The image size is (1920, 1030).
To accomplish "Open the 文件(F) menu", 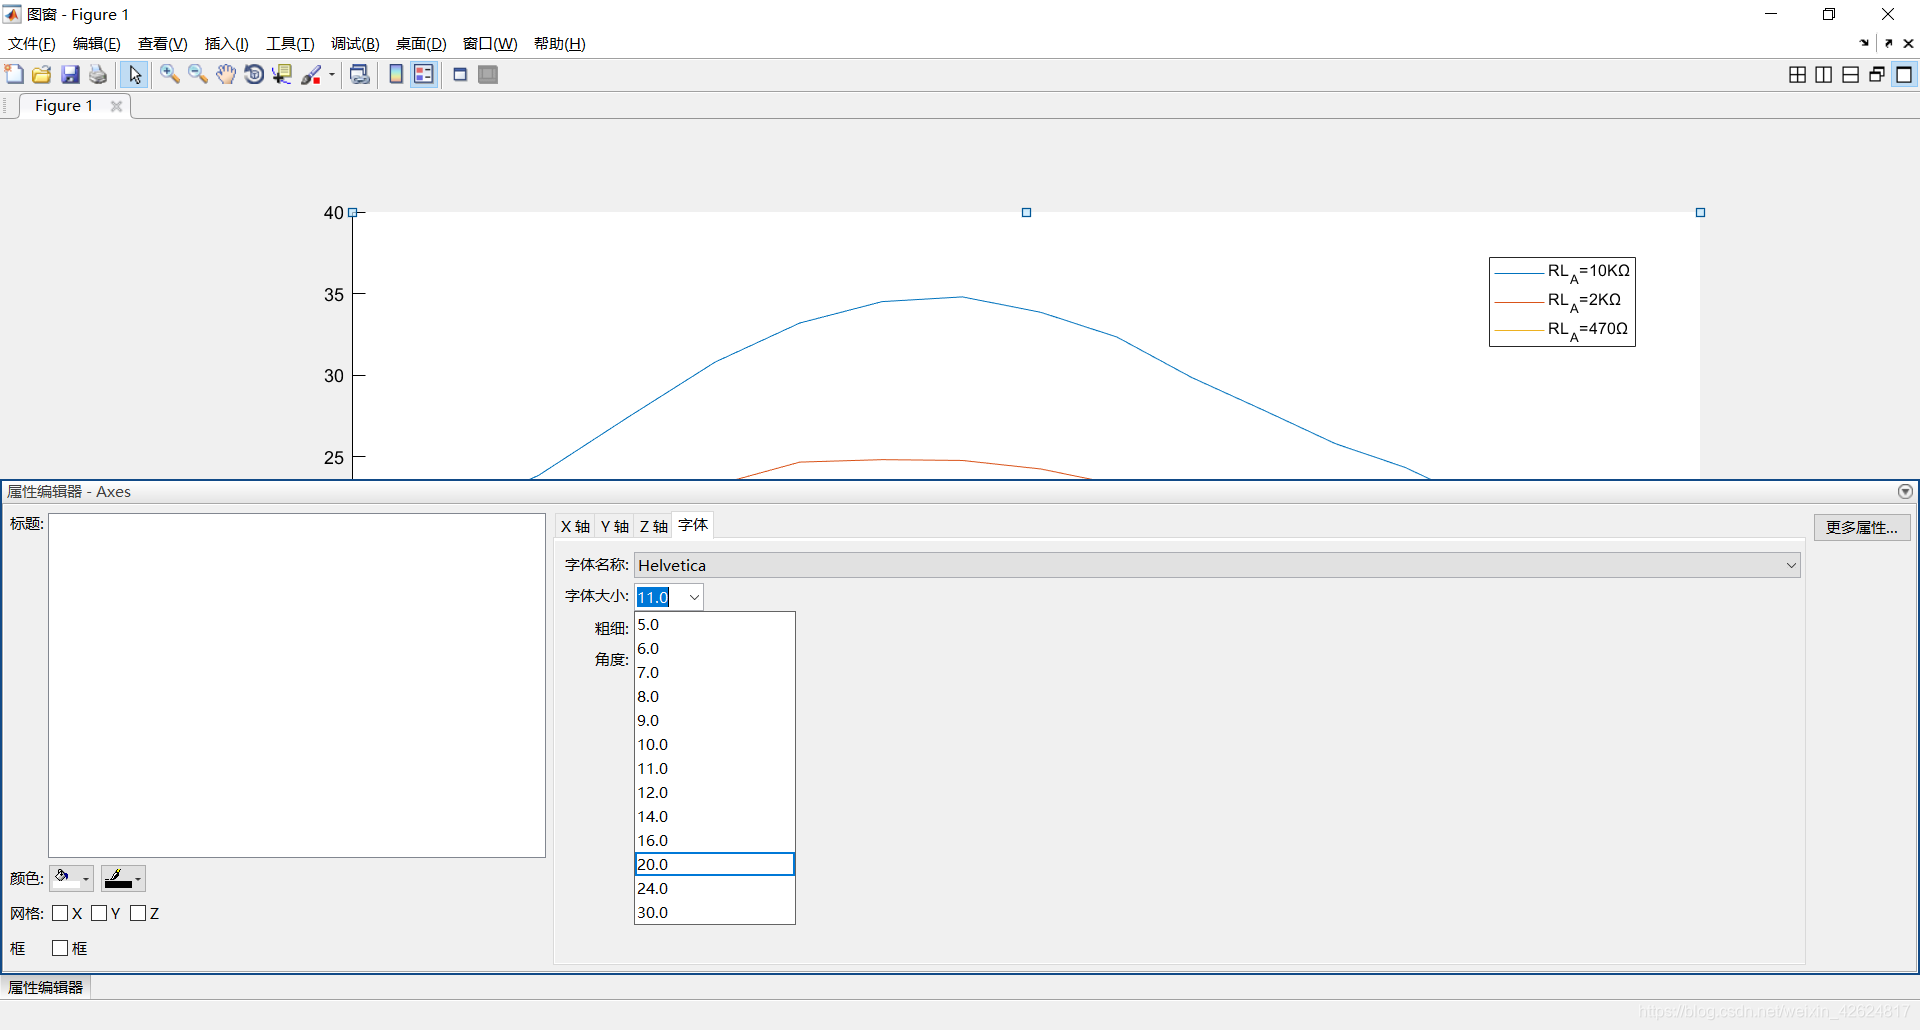I will [x=32, y=44].
